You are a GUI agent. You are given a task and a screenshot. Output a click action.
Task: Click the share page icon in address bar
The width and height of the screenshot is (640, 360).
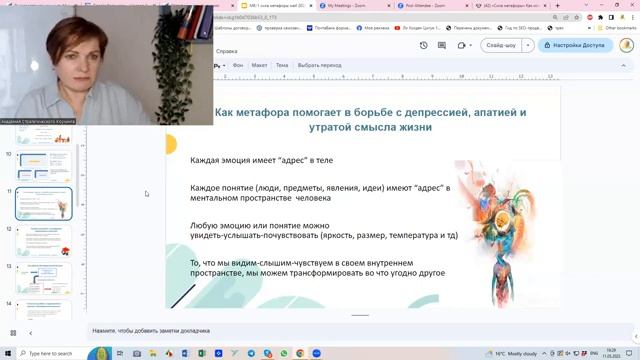coord(566,18)
